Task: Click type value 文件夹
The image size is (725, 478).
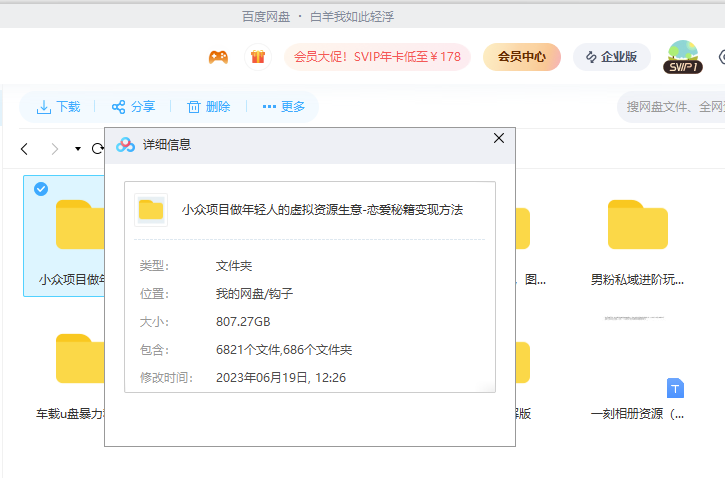Action: click(x=234, y=266)
